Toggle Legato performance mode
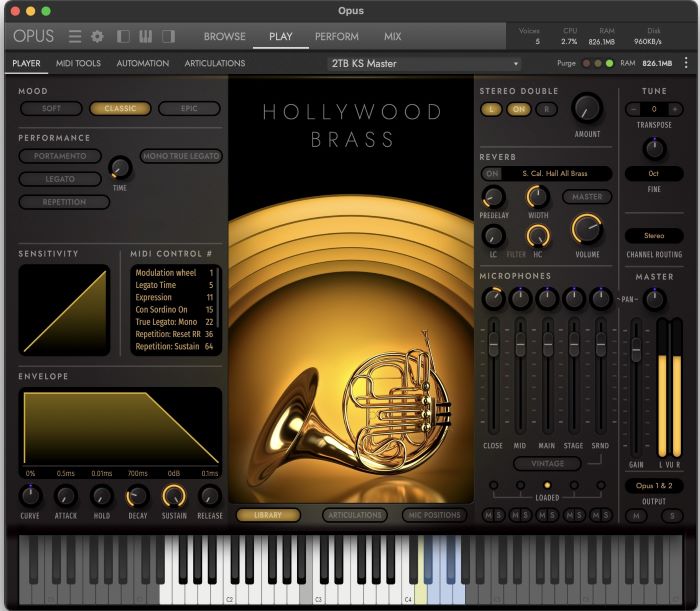The width and height of the screenshot is (700, 611). coord(60,179)
